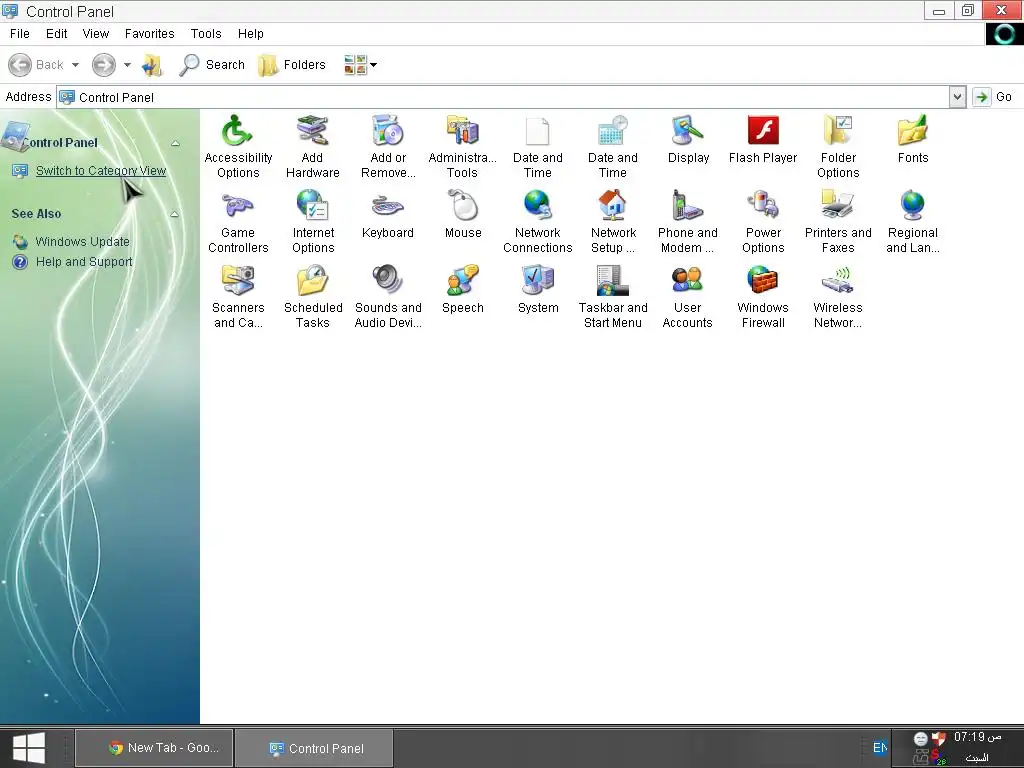Switch to New Tab Chrome taskbar button

point(154,748)
